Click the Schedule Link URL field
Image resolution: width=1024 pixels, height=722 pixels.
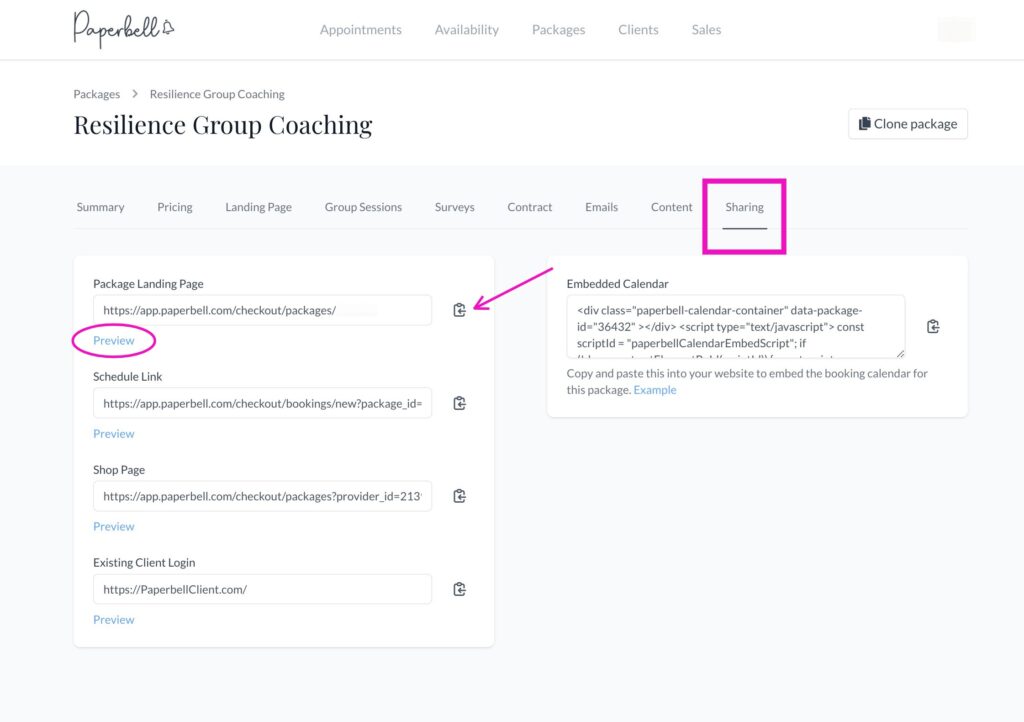click(263, 403)
